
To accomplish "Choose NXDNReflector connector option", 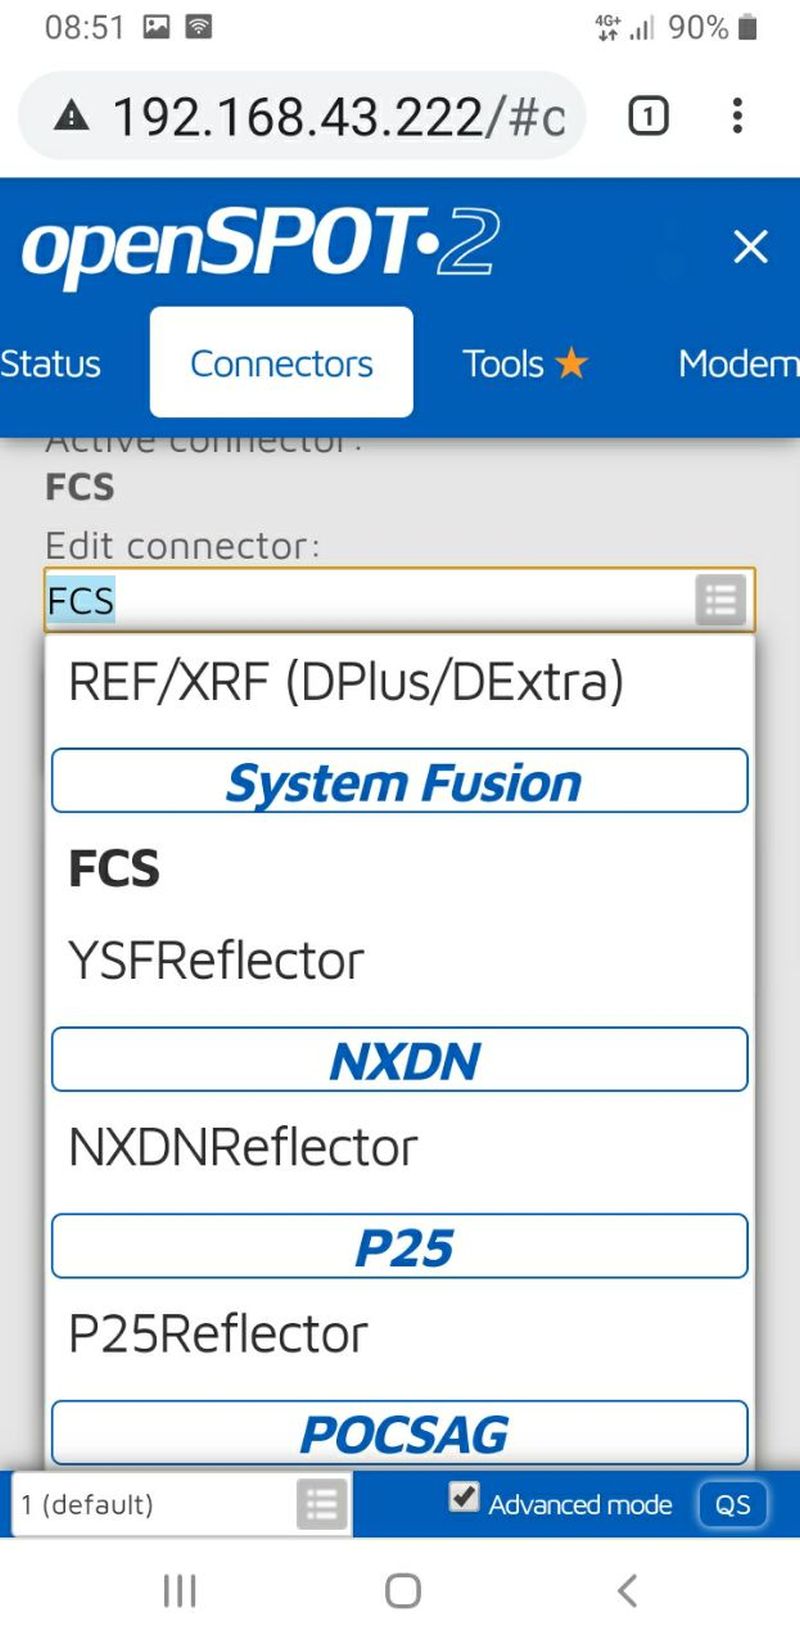I will coord(243,1147).
